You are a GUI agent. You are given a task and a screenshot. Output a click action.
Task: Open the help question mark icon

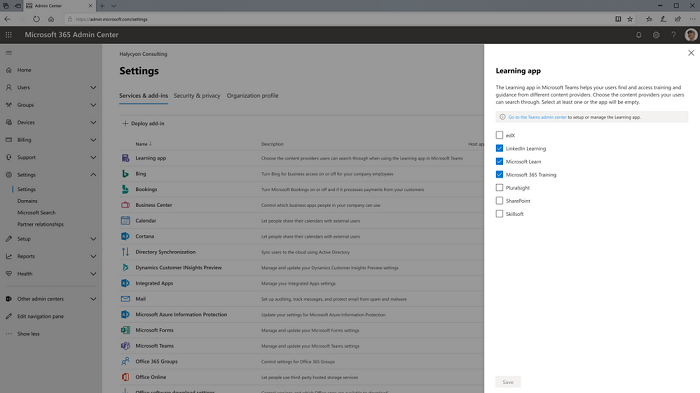point(673,35)
